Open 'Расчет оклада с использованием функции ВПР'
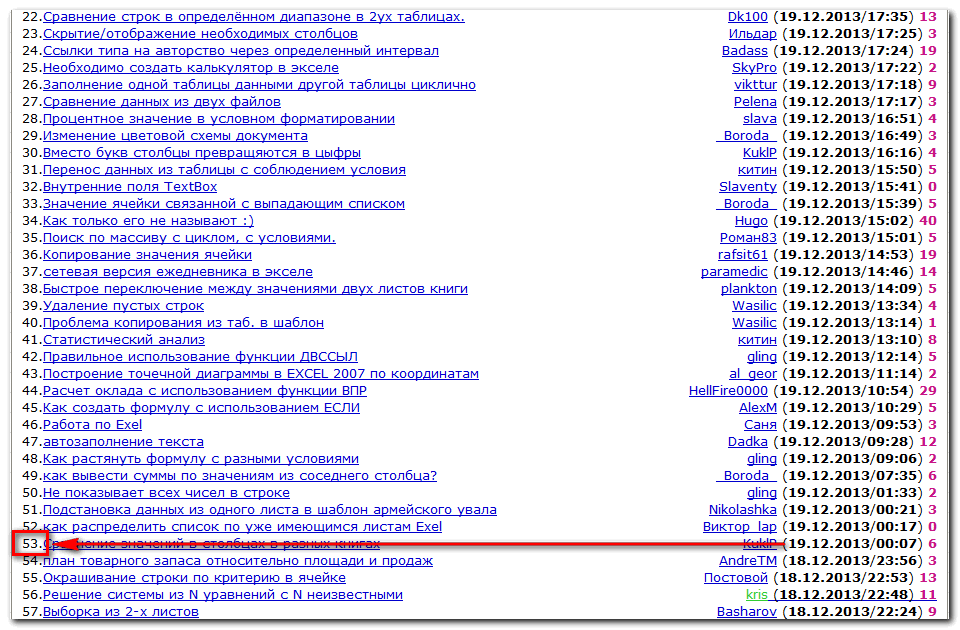 click(x=204, y=391)
